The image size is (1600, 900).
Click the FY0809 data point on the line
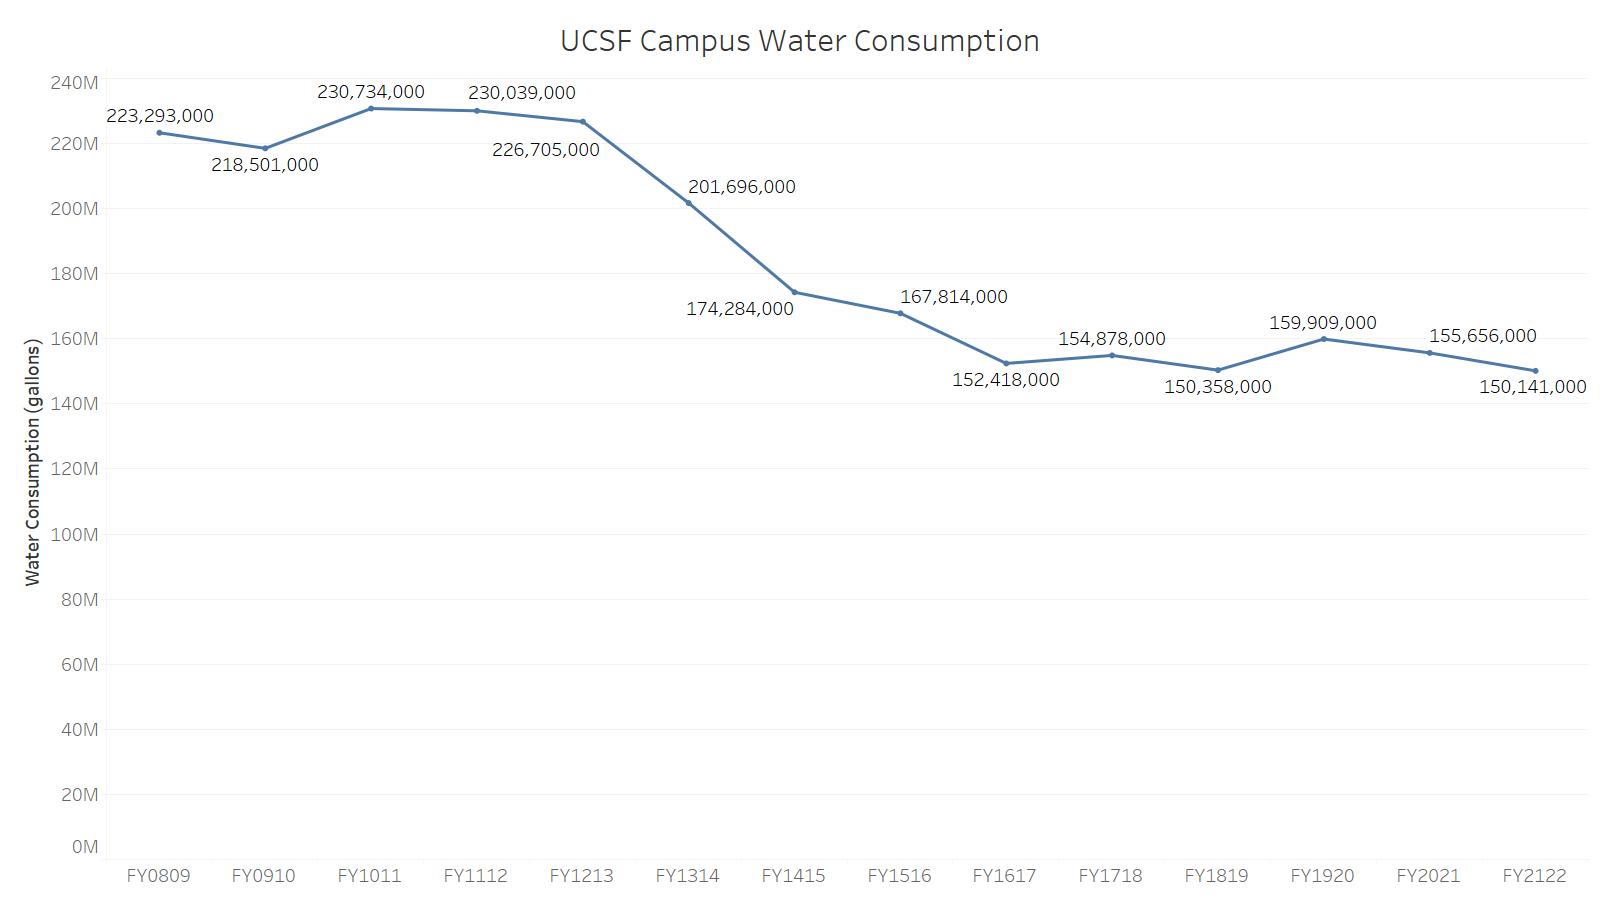click(x=159, y=133)
